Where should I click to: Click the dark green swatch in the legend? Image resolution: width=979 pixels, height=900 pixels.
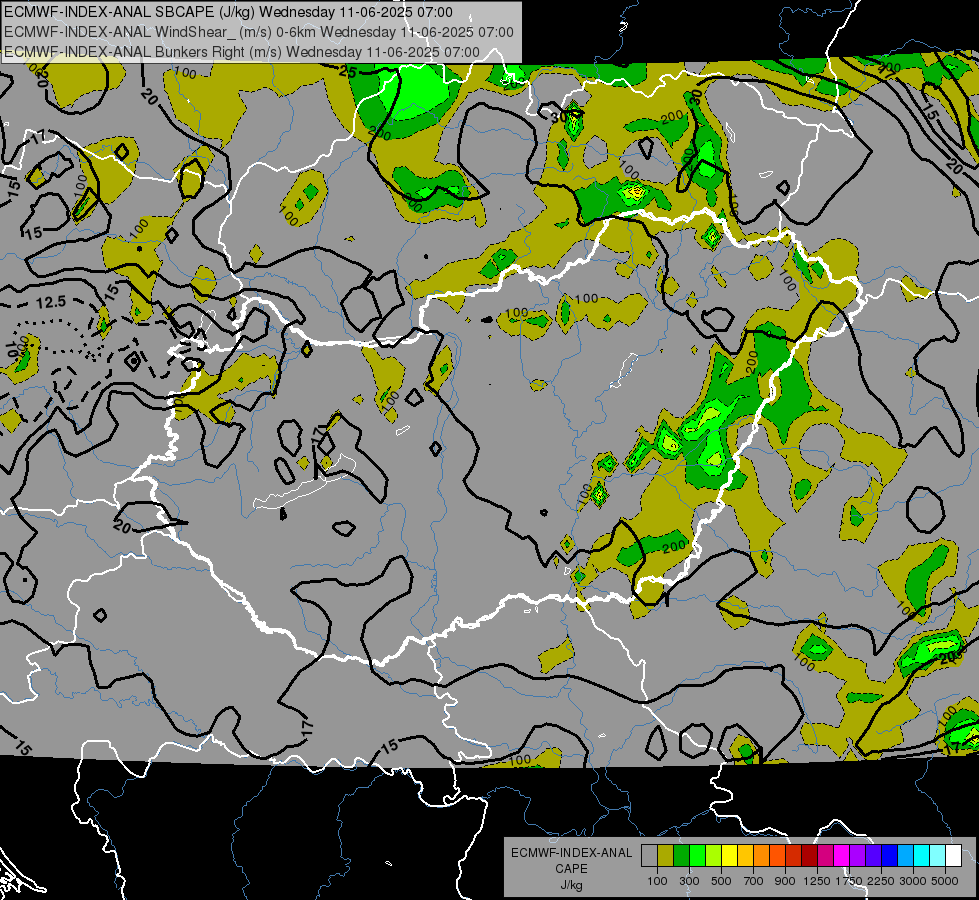[x=681, y=856]
